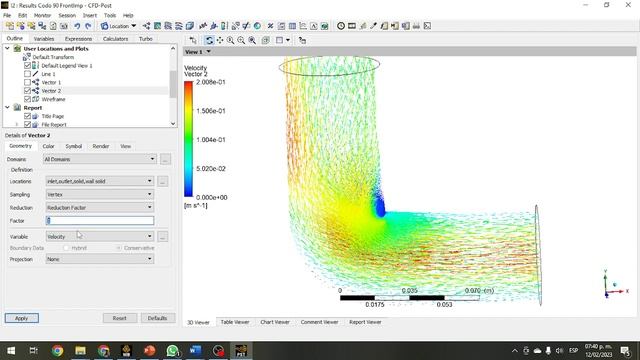Uncheck the Title Page checkbox
Image resolution: width=640 pixels, height=360 pixels.
pos(27,116)
